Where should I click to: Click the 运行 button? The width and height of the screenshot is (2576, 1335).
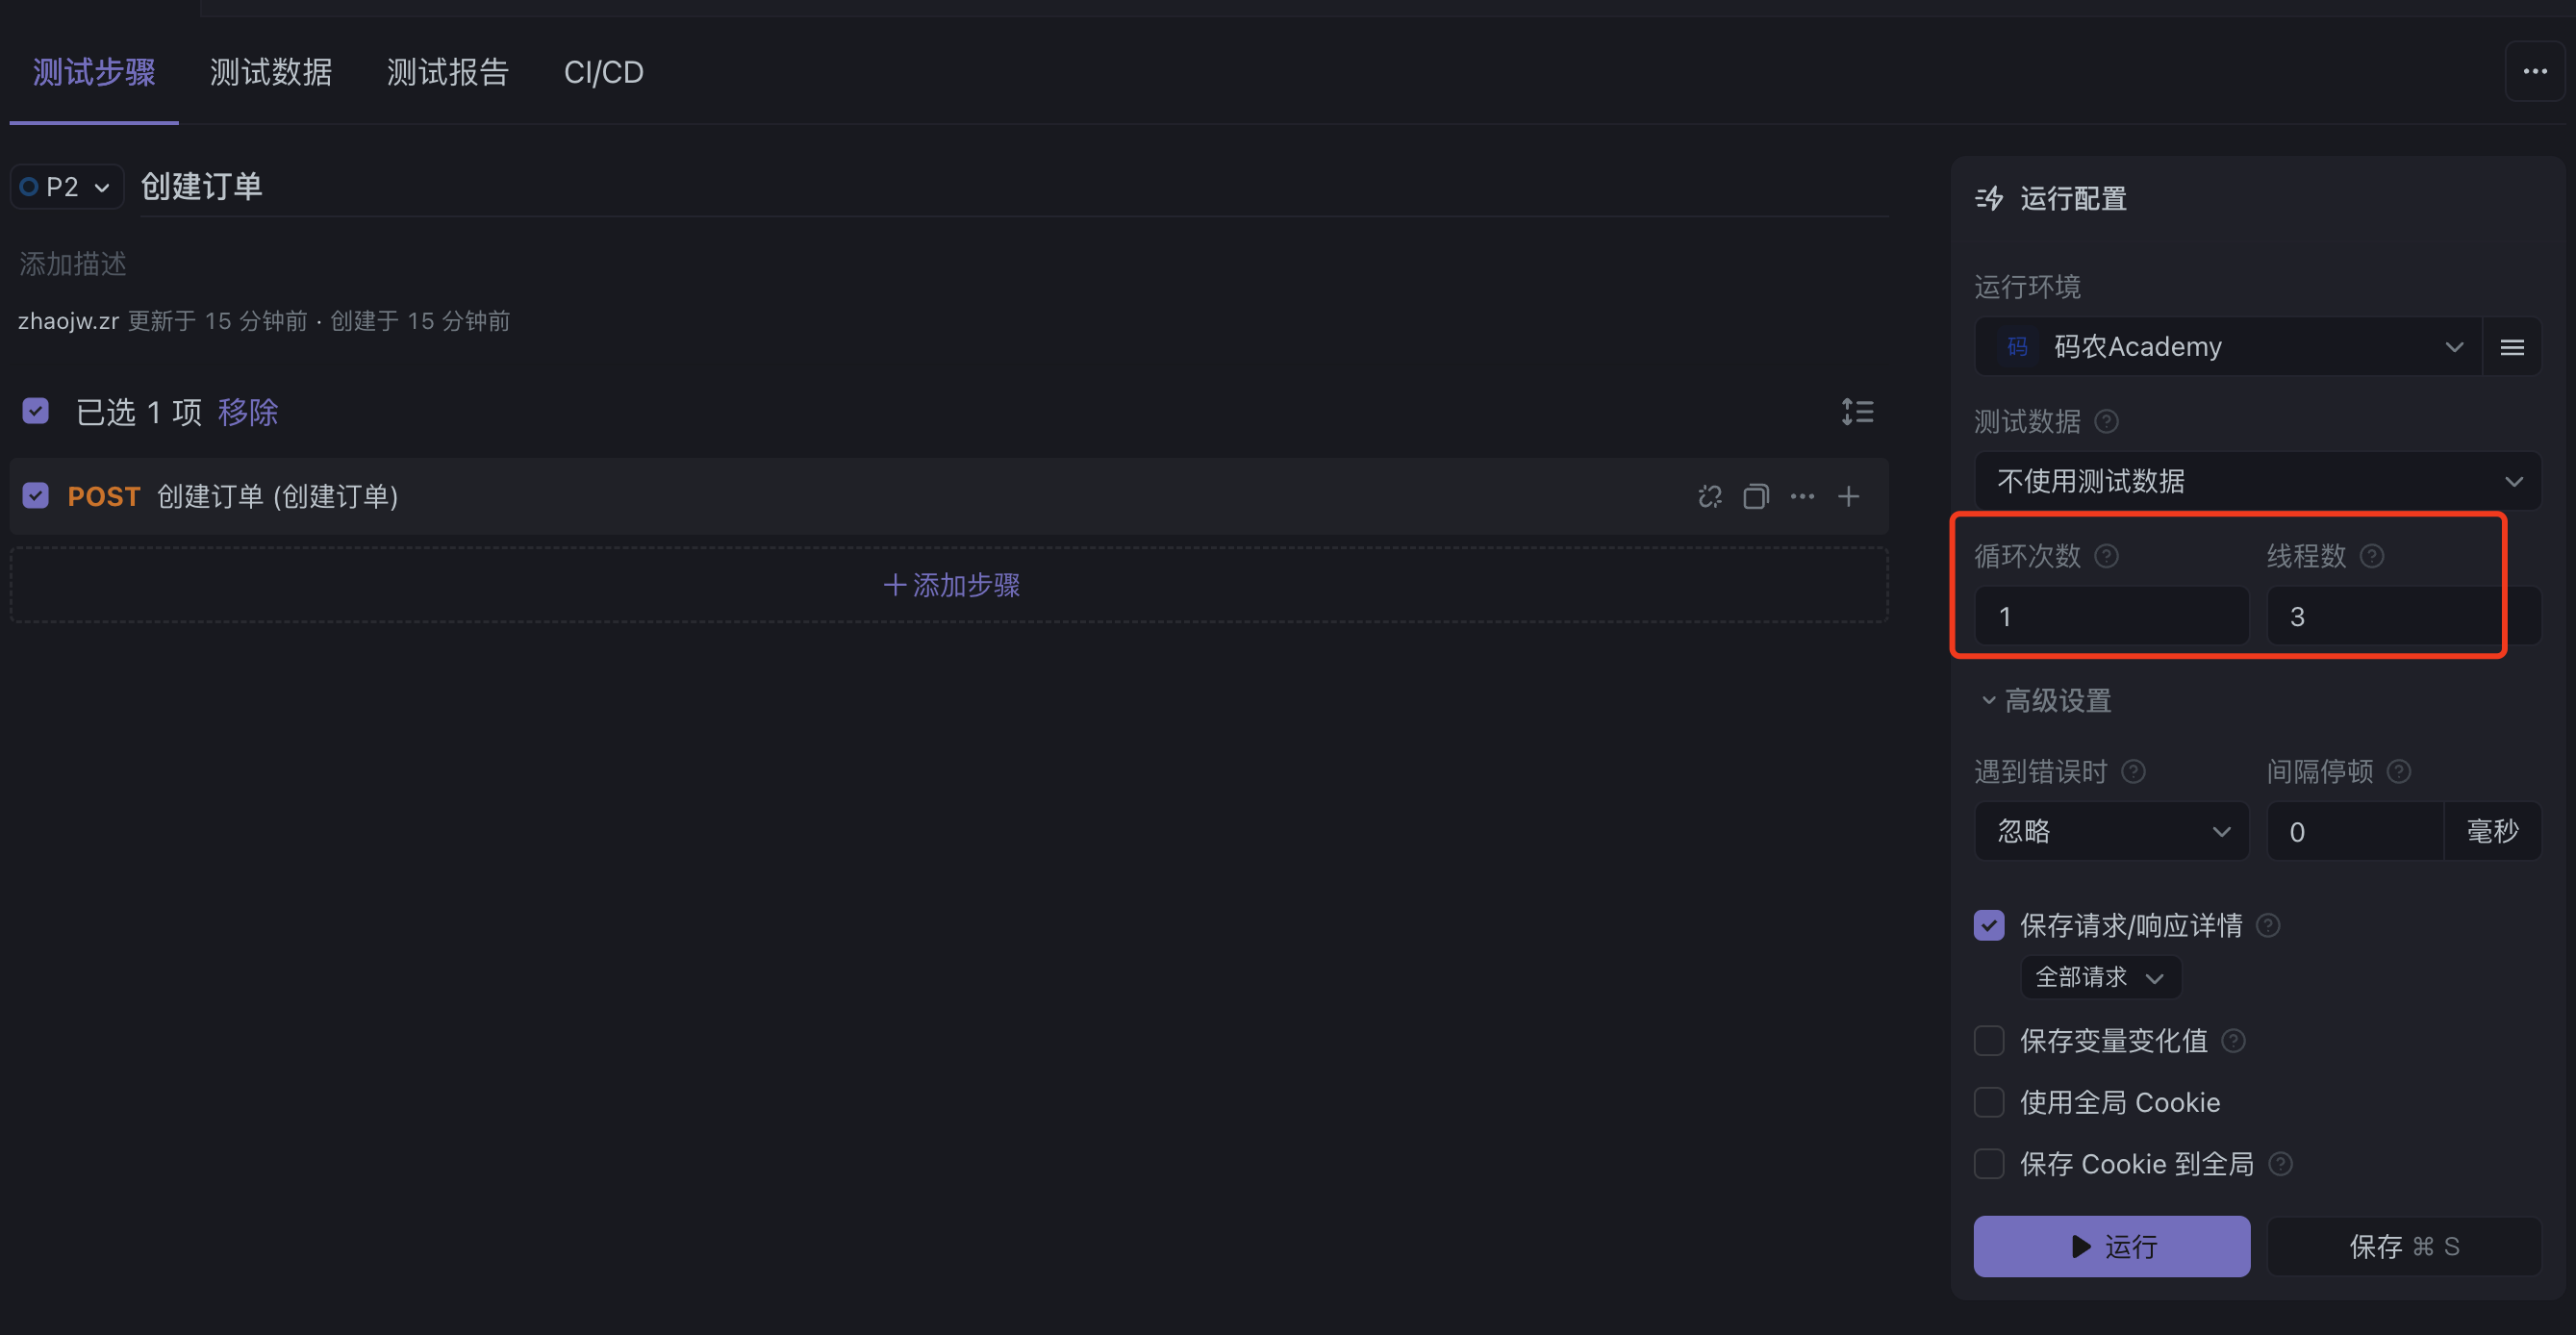pos(2111,1246)
